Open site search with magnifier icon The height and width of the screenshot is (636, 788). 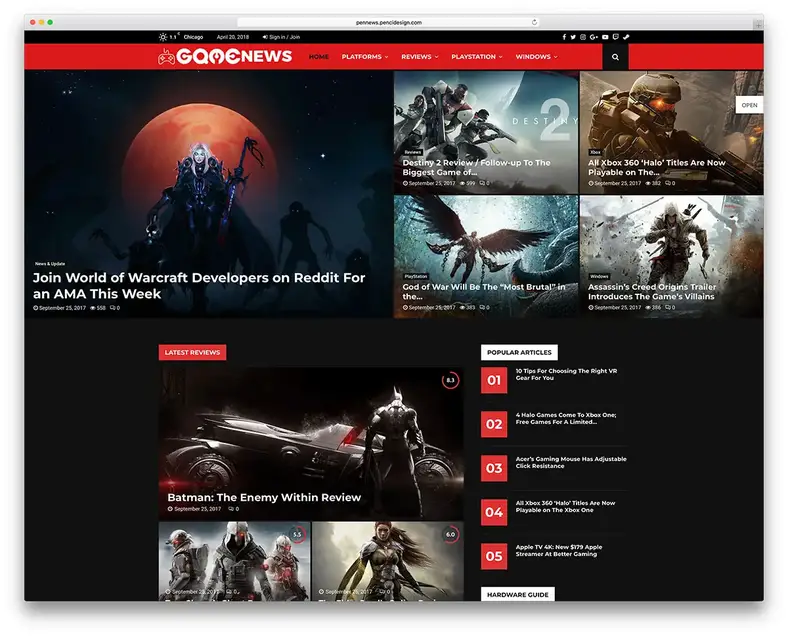[615, 57]
